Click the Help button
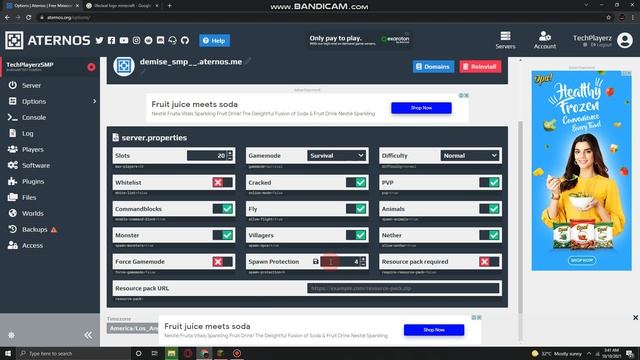Viewport: 640px width, 360px height. tap(214, 40)
